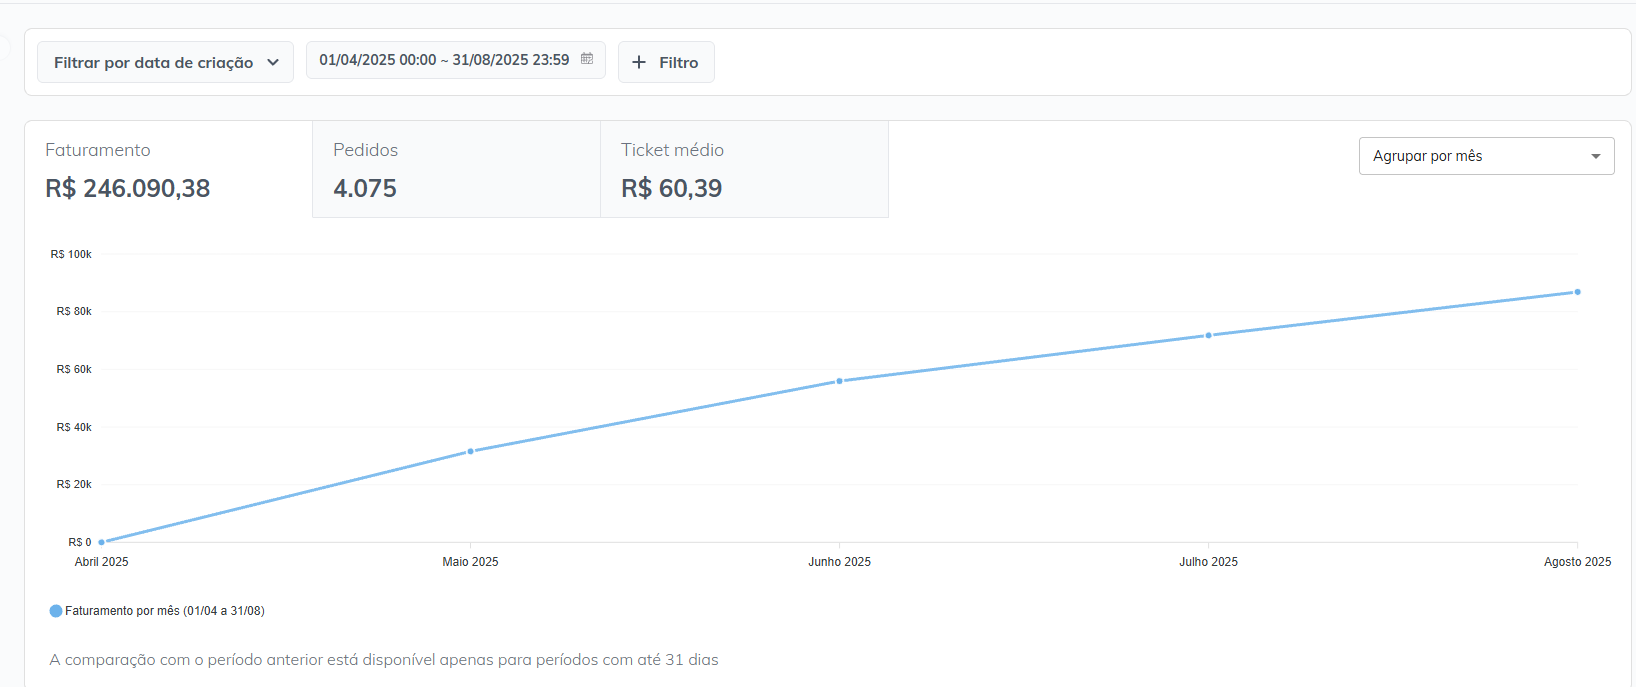
Task: Switch to the Ticket médio metric tab
Action: pyautogui.click(x=745, y=169)
